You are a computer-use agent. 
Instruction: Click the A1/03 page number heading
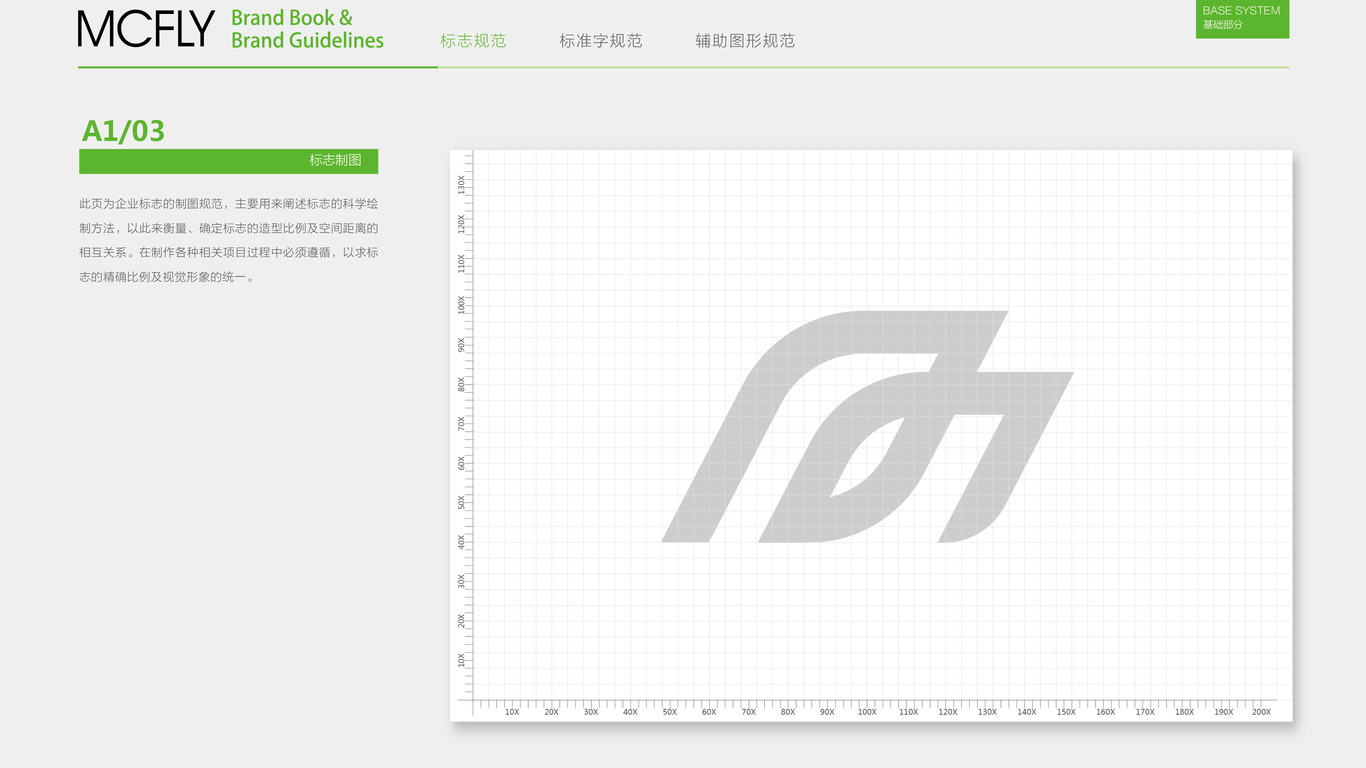pyautogui.click(x=123, y=131)
